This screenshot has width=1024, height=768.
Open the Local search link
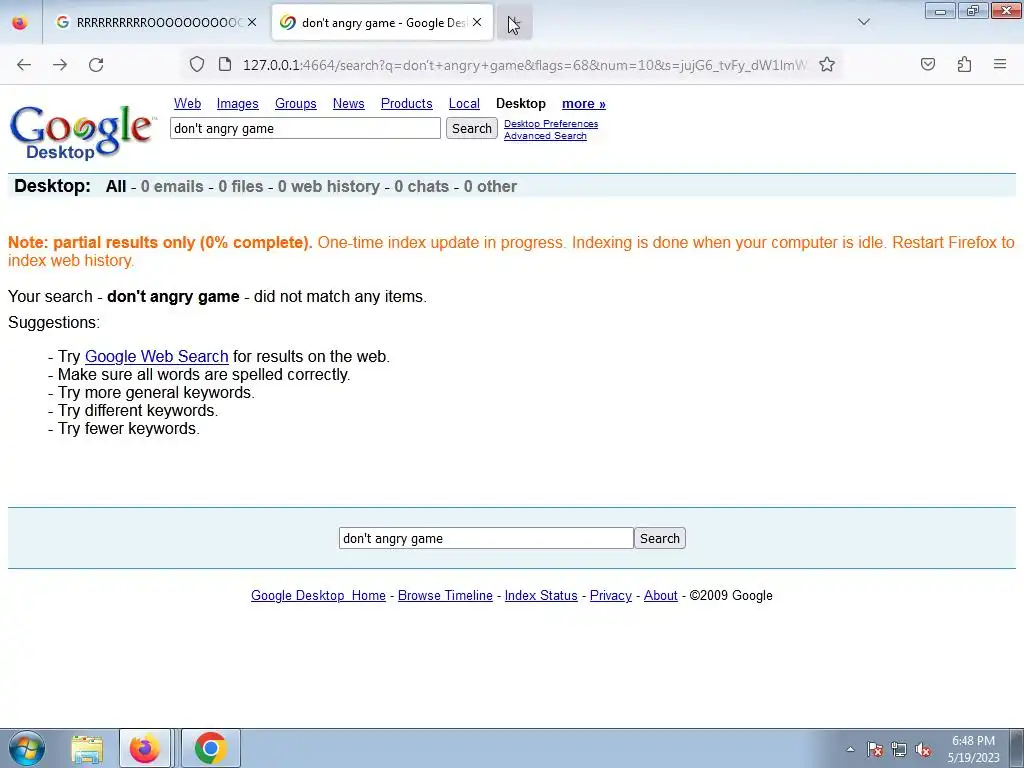464,104
